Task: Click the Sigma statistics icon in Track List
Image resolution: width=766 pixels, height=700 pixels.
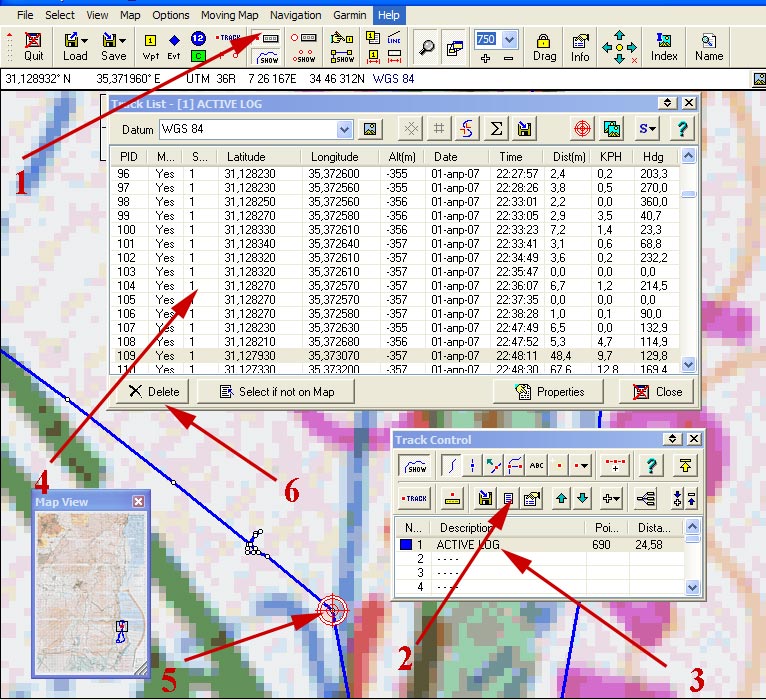Action: pos(496,129)
